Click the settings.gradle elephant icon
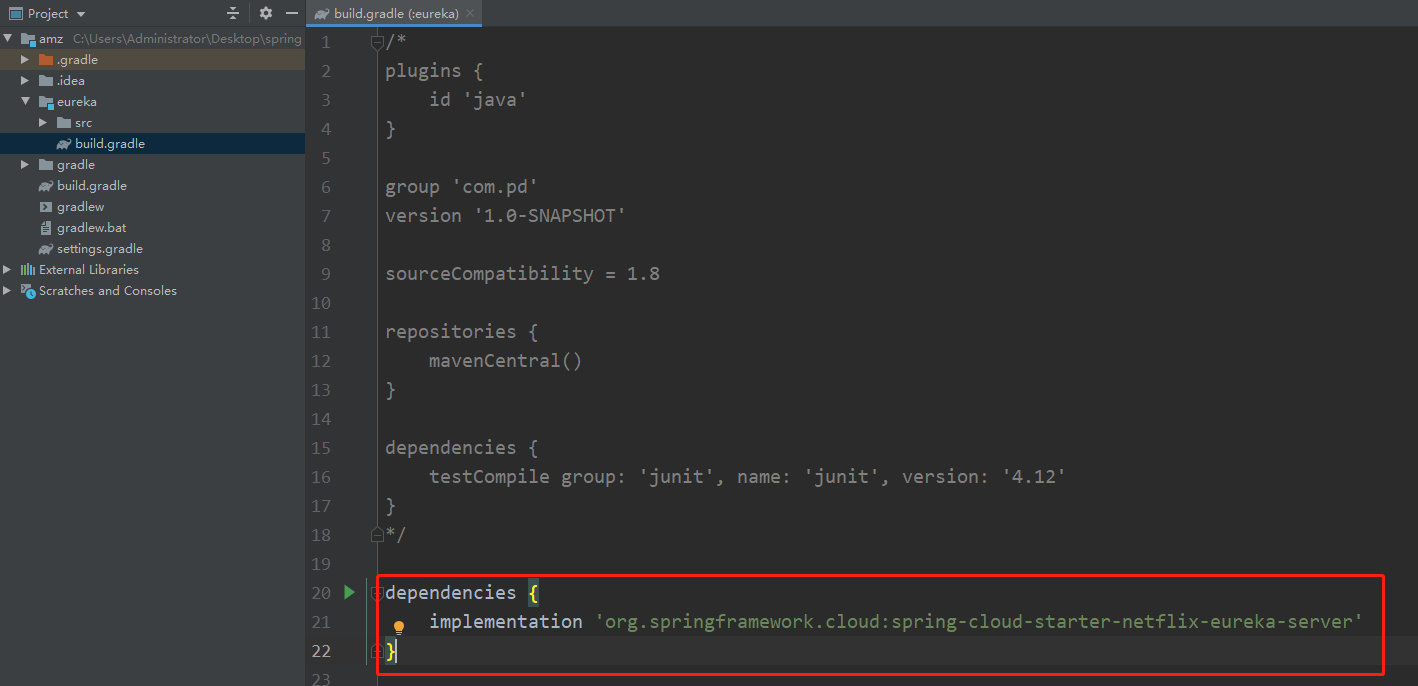This screenshot has width=1418, height=686. pyautogui.click(x=46, y=249)
